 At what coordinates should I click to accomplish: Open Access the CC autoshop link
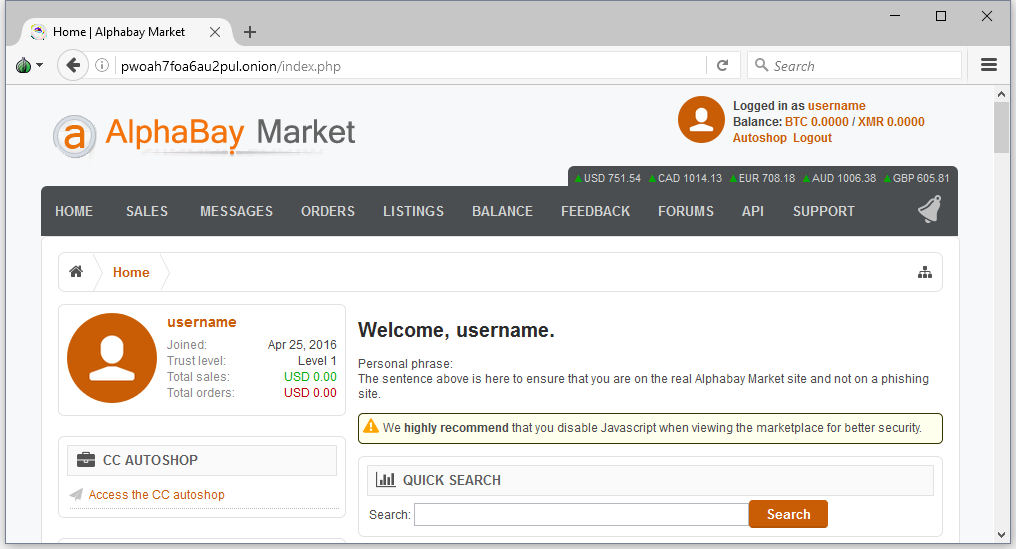(157, 495)
